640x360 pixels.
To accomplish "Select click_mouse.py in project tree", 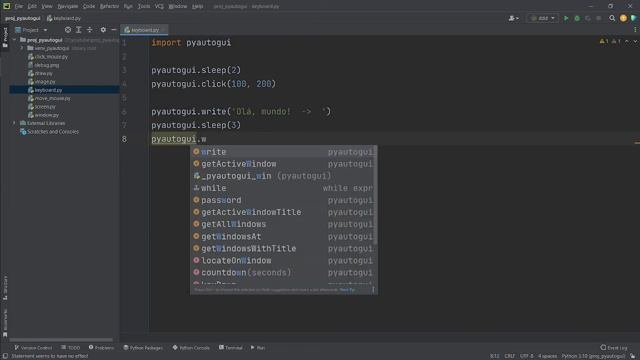I will coord(51,57).
